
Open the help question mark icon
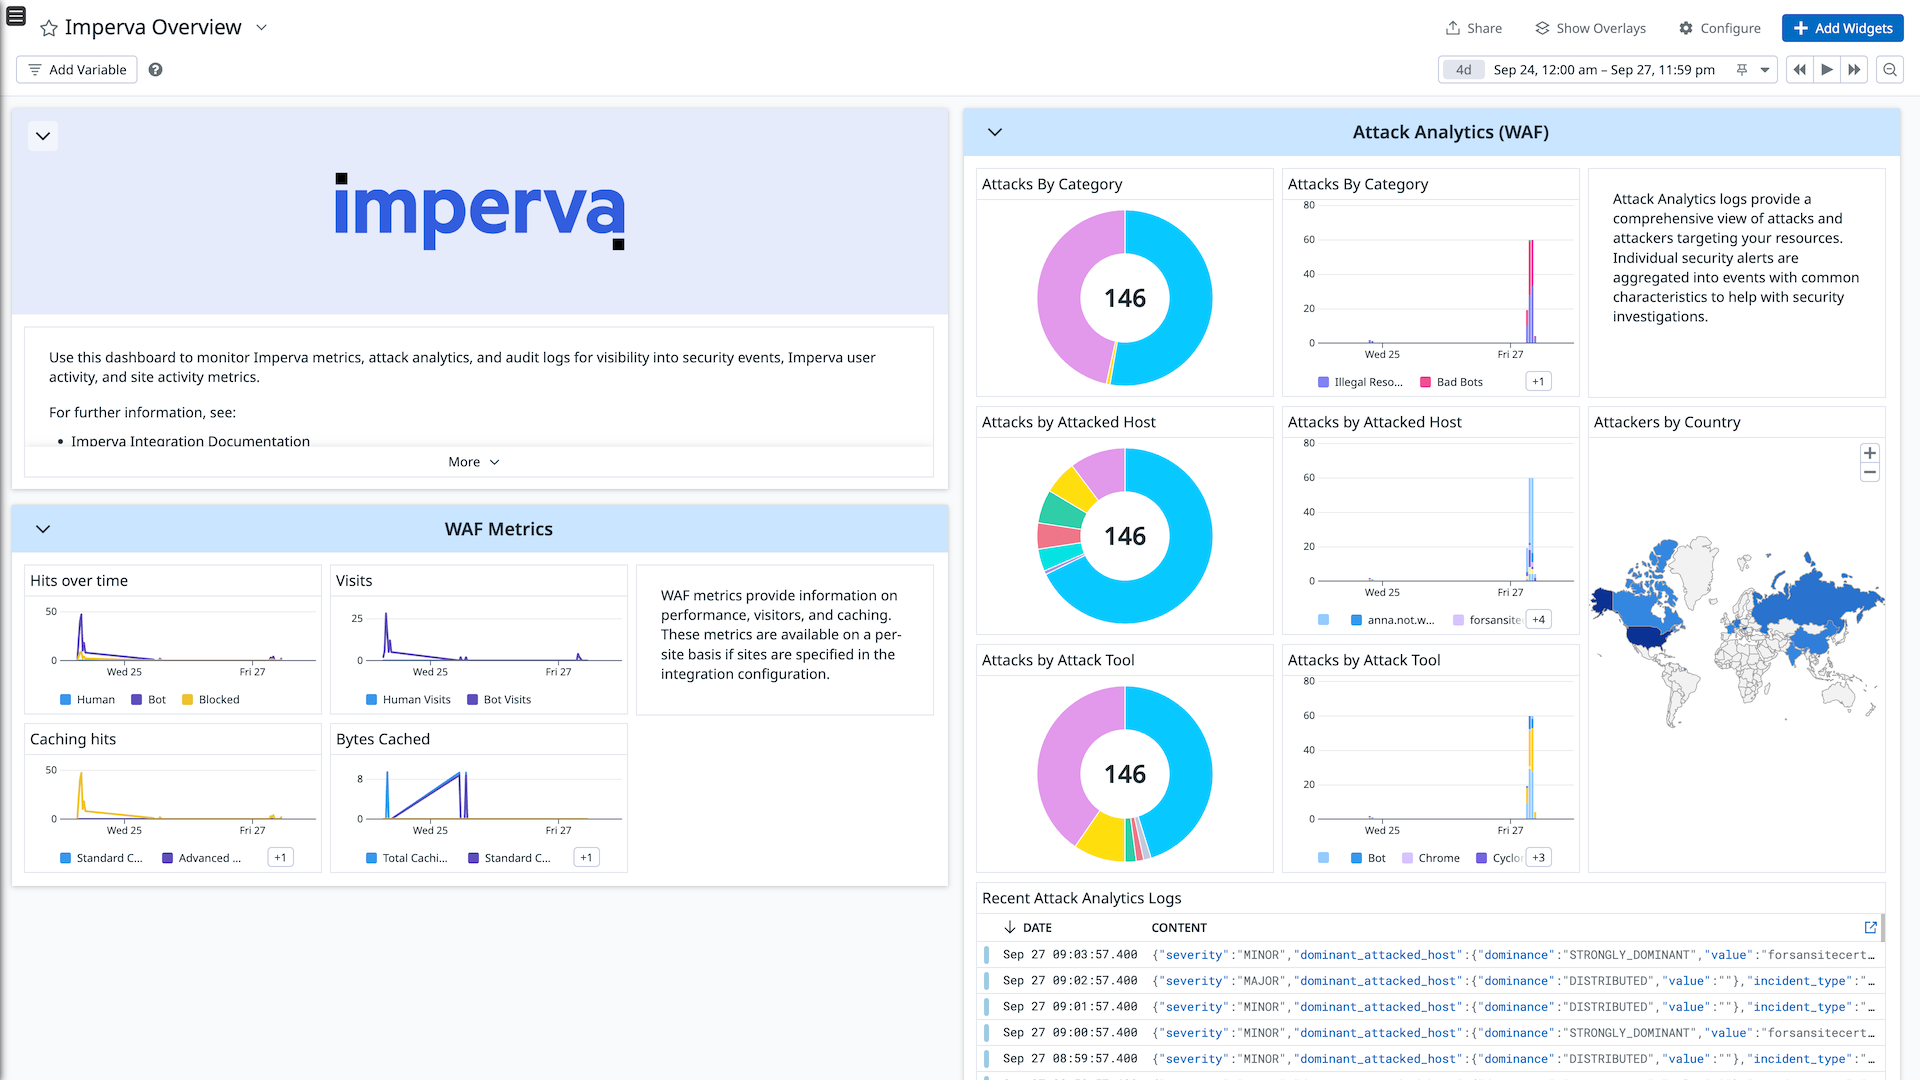pyautogui.click(x=155, y=70)
